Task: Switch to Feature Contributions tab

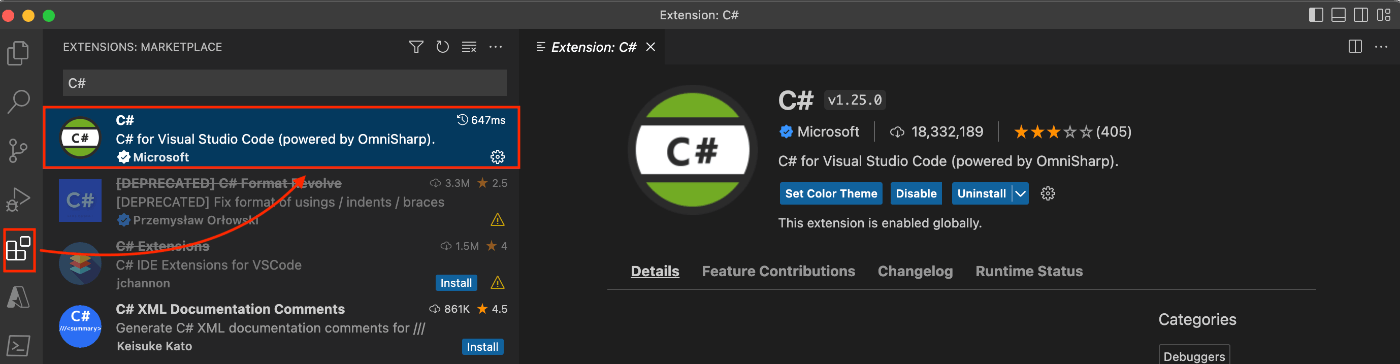Action: click(x=778, y=271)
